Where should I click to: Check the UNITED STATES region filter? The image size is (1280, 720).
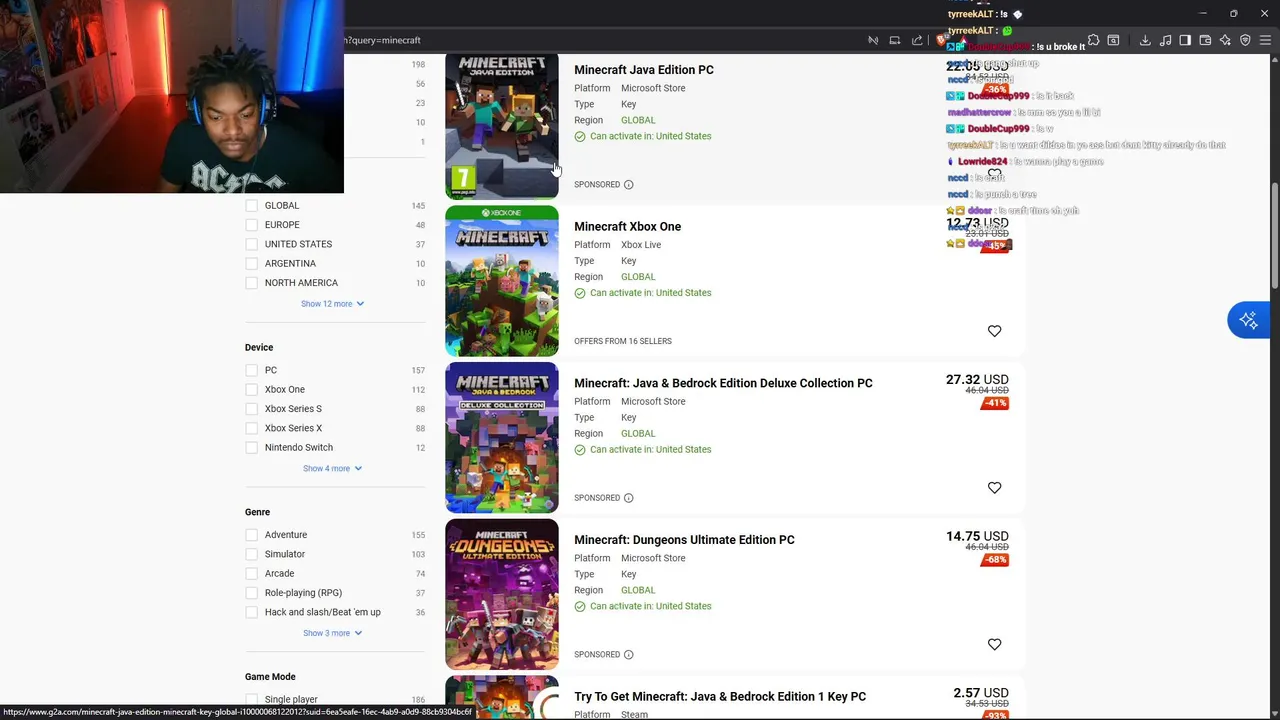252,244
